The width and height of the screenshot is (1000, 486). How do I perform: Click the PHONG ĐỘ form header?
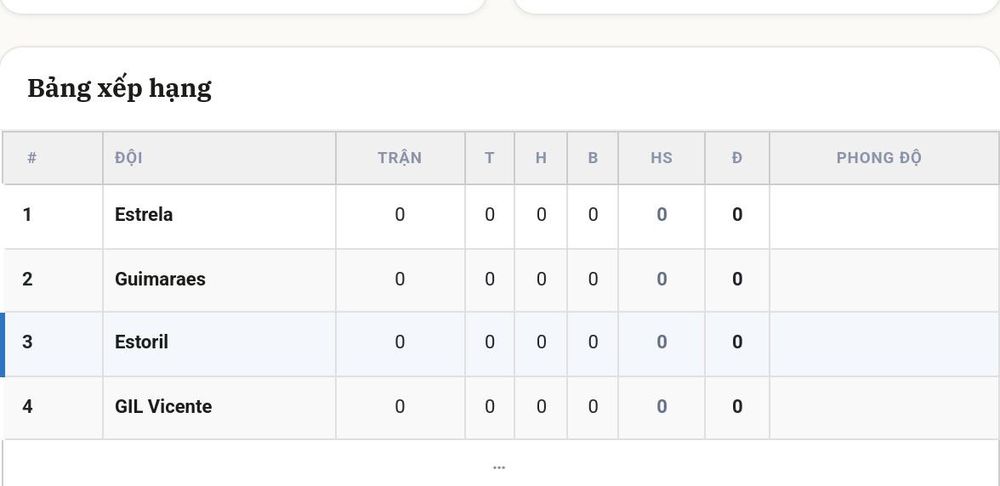[x=879, y=158]
